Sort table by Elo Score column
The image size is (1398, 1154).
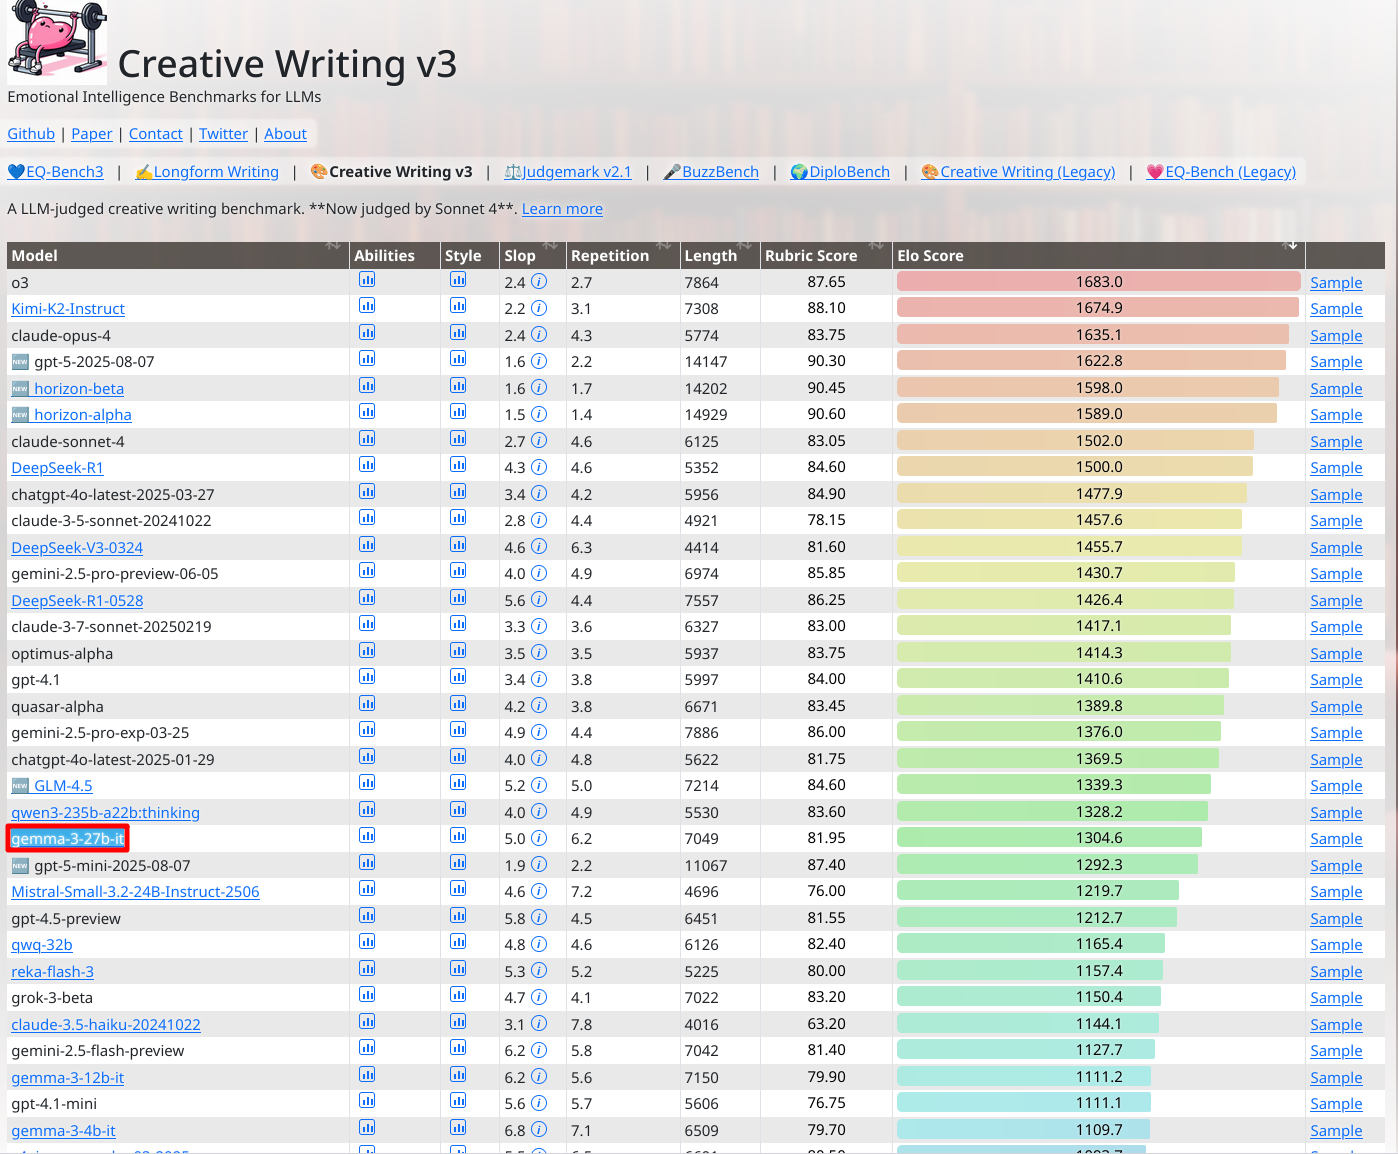[x=1099, y=255]
